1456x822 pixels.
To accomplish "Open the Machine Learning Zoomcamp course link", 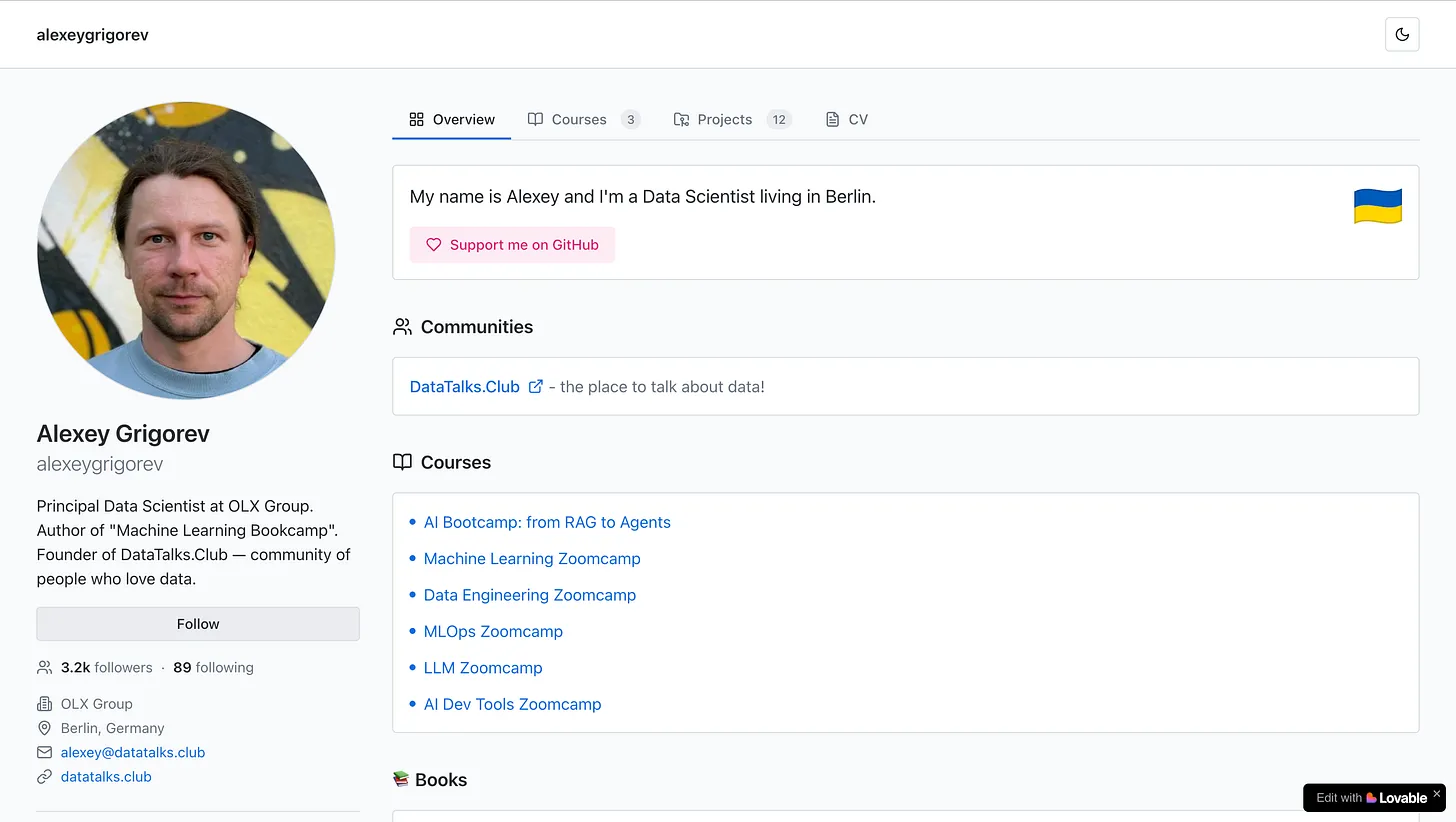I will [532, 558].
